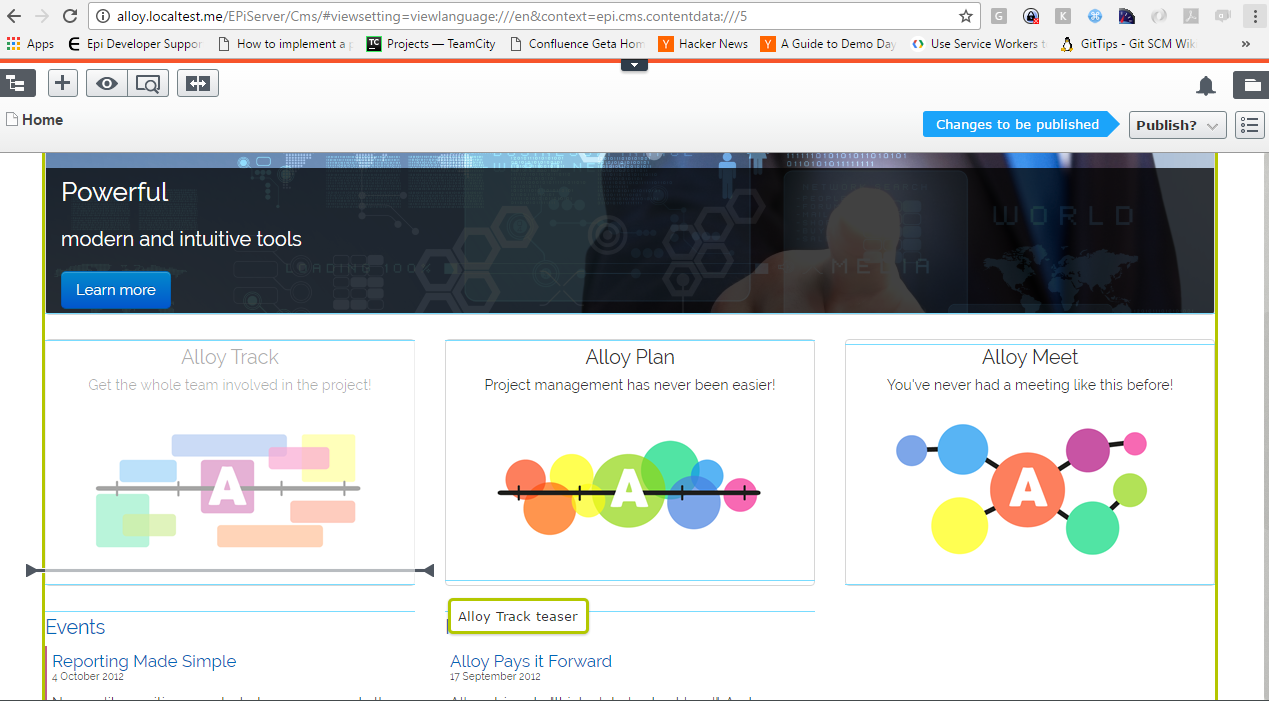
Task: Select the Alloy Meet teaser block
Action: point(1030,463)
